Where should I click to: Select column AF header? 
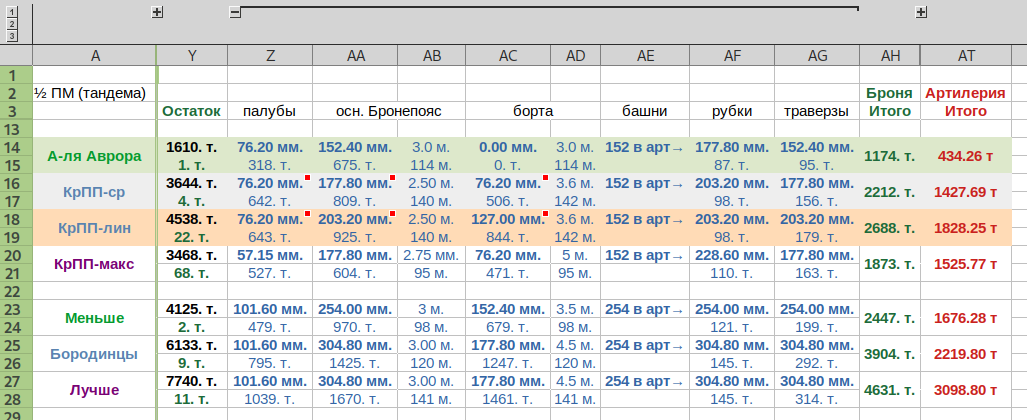pyautogui.click(x=732, y=56)
